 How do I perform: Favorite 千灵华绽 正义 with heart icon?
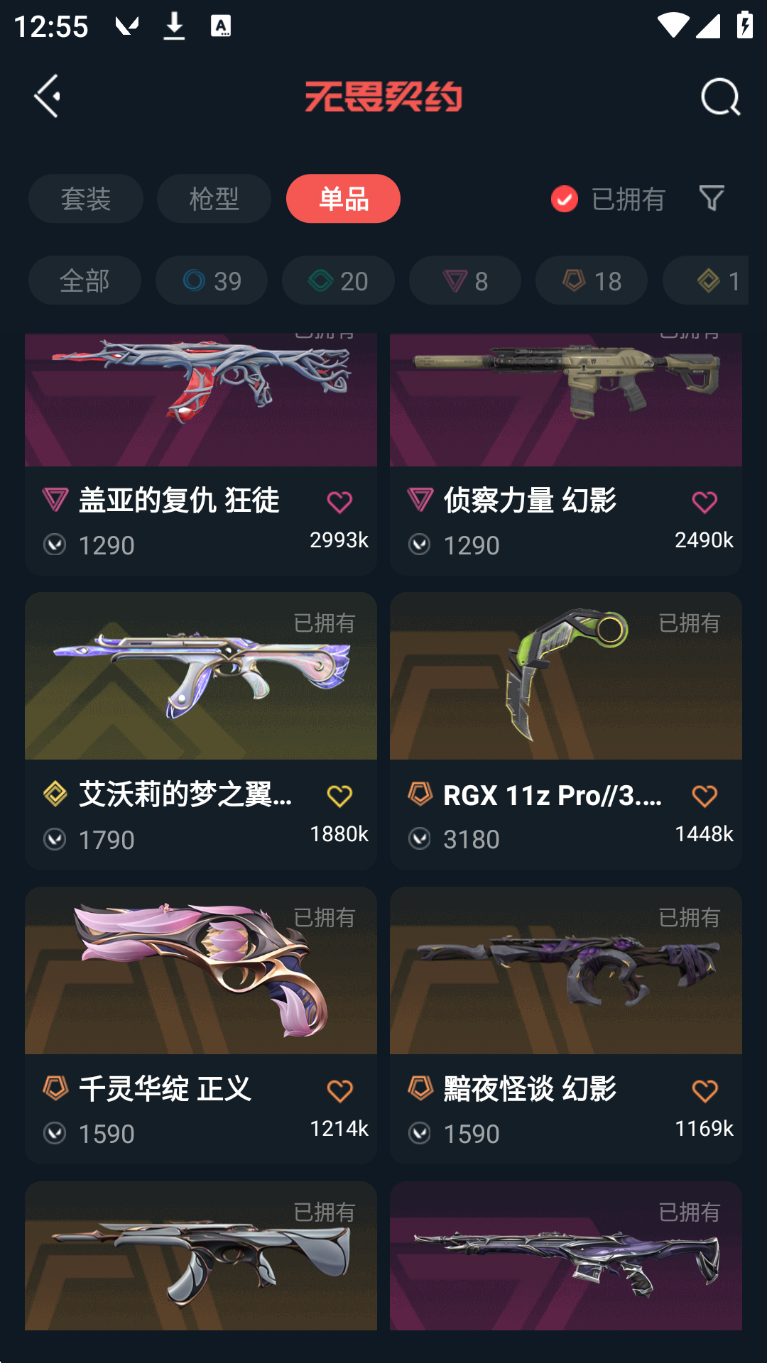click(340, 1090)
